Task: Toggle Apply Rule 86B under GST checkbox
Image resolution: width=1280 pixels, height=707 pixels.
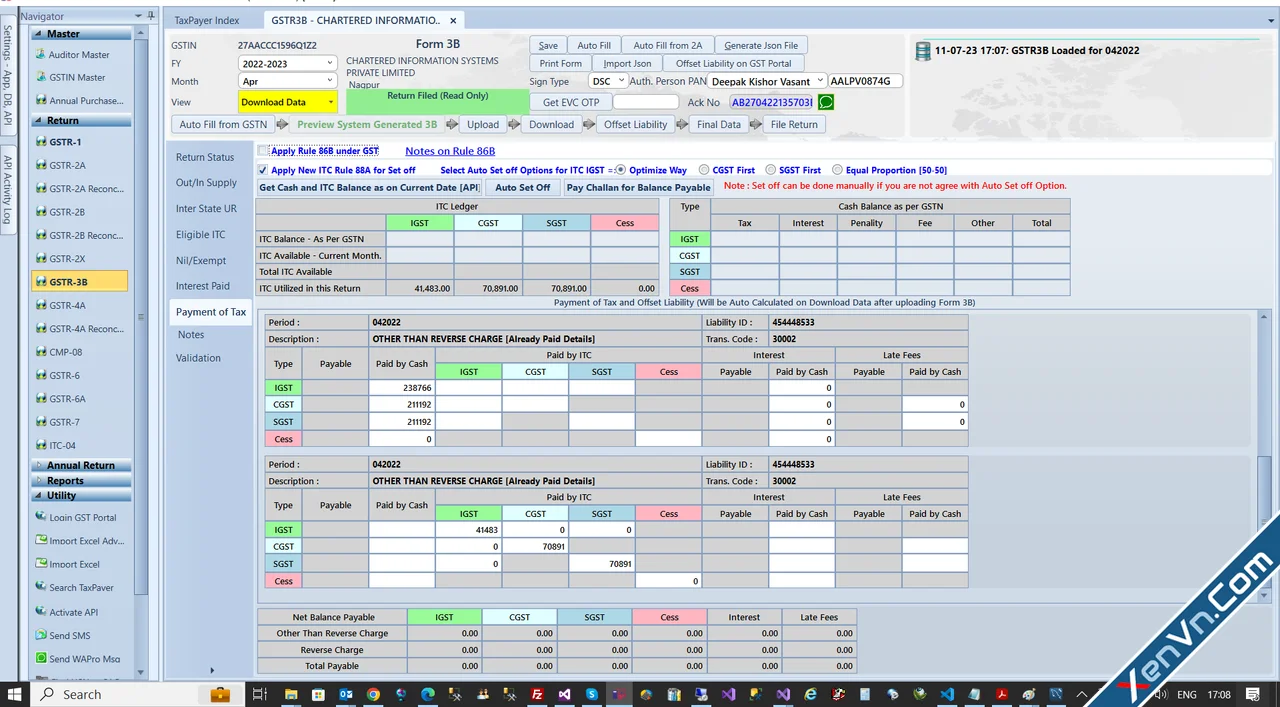Action: [263, 151]
